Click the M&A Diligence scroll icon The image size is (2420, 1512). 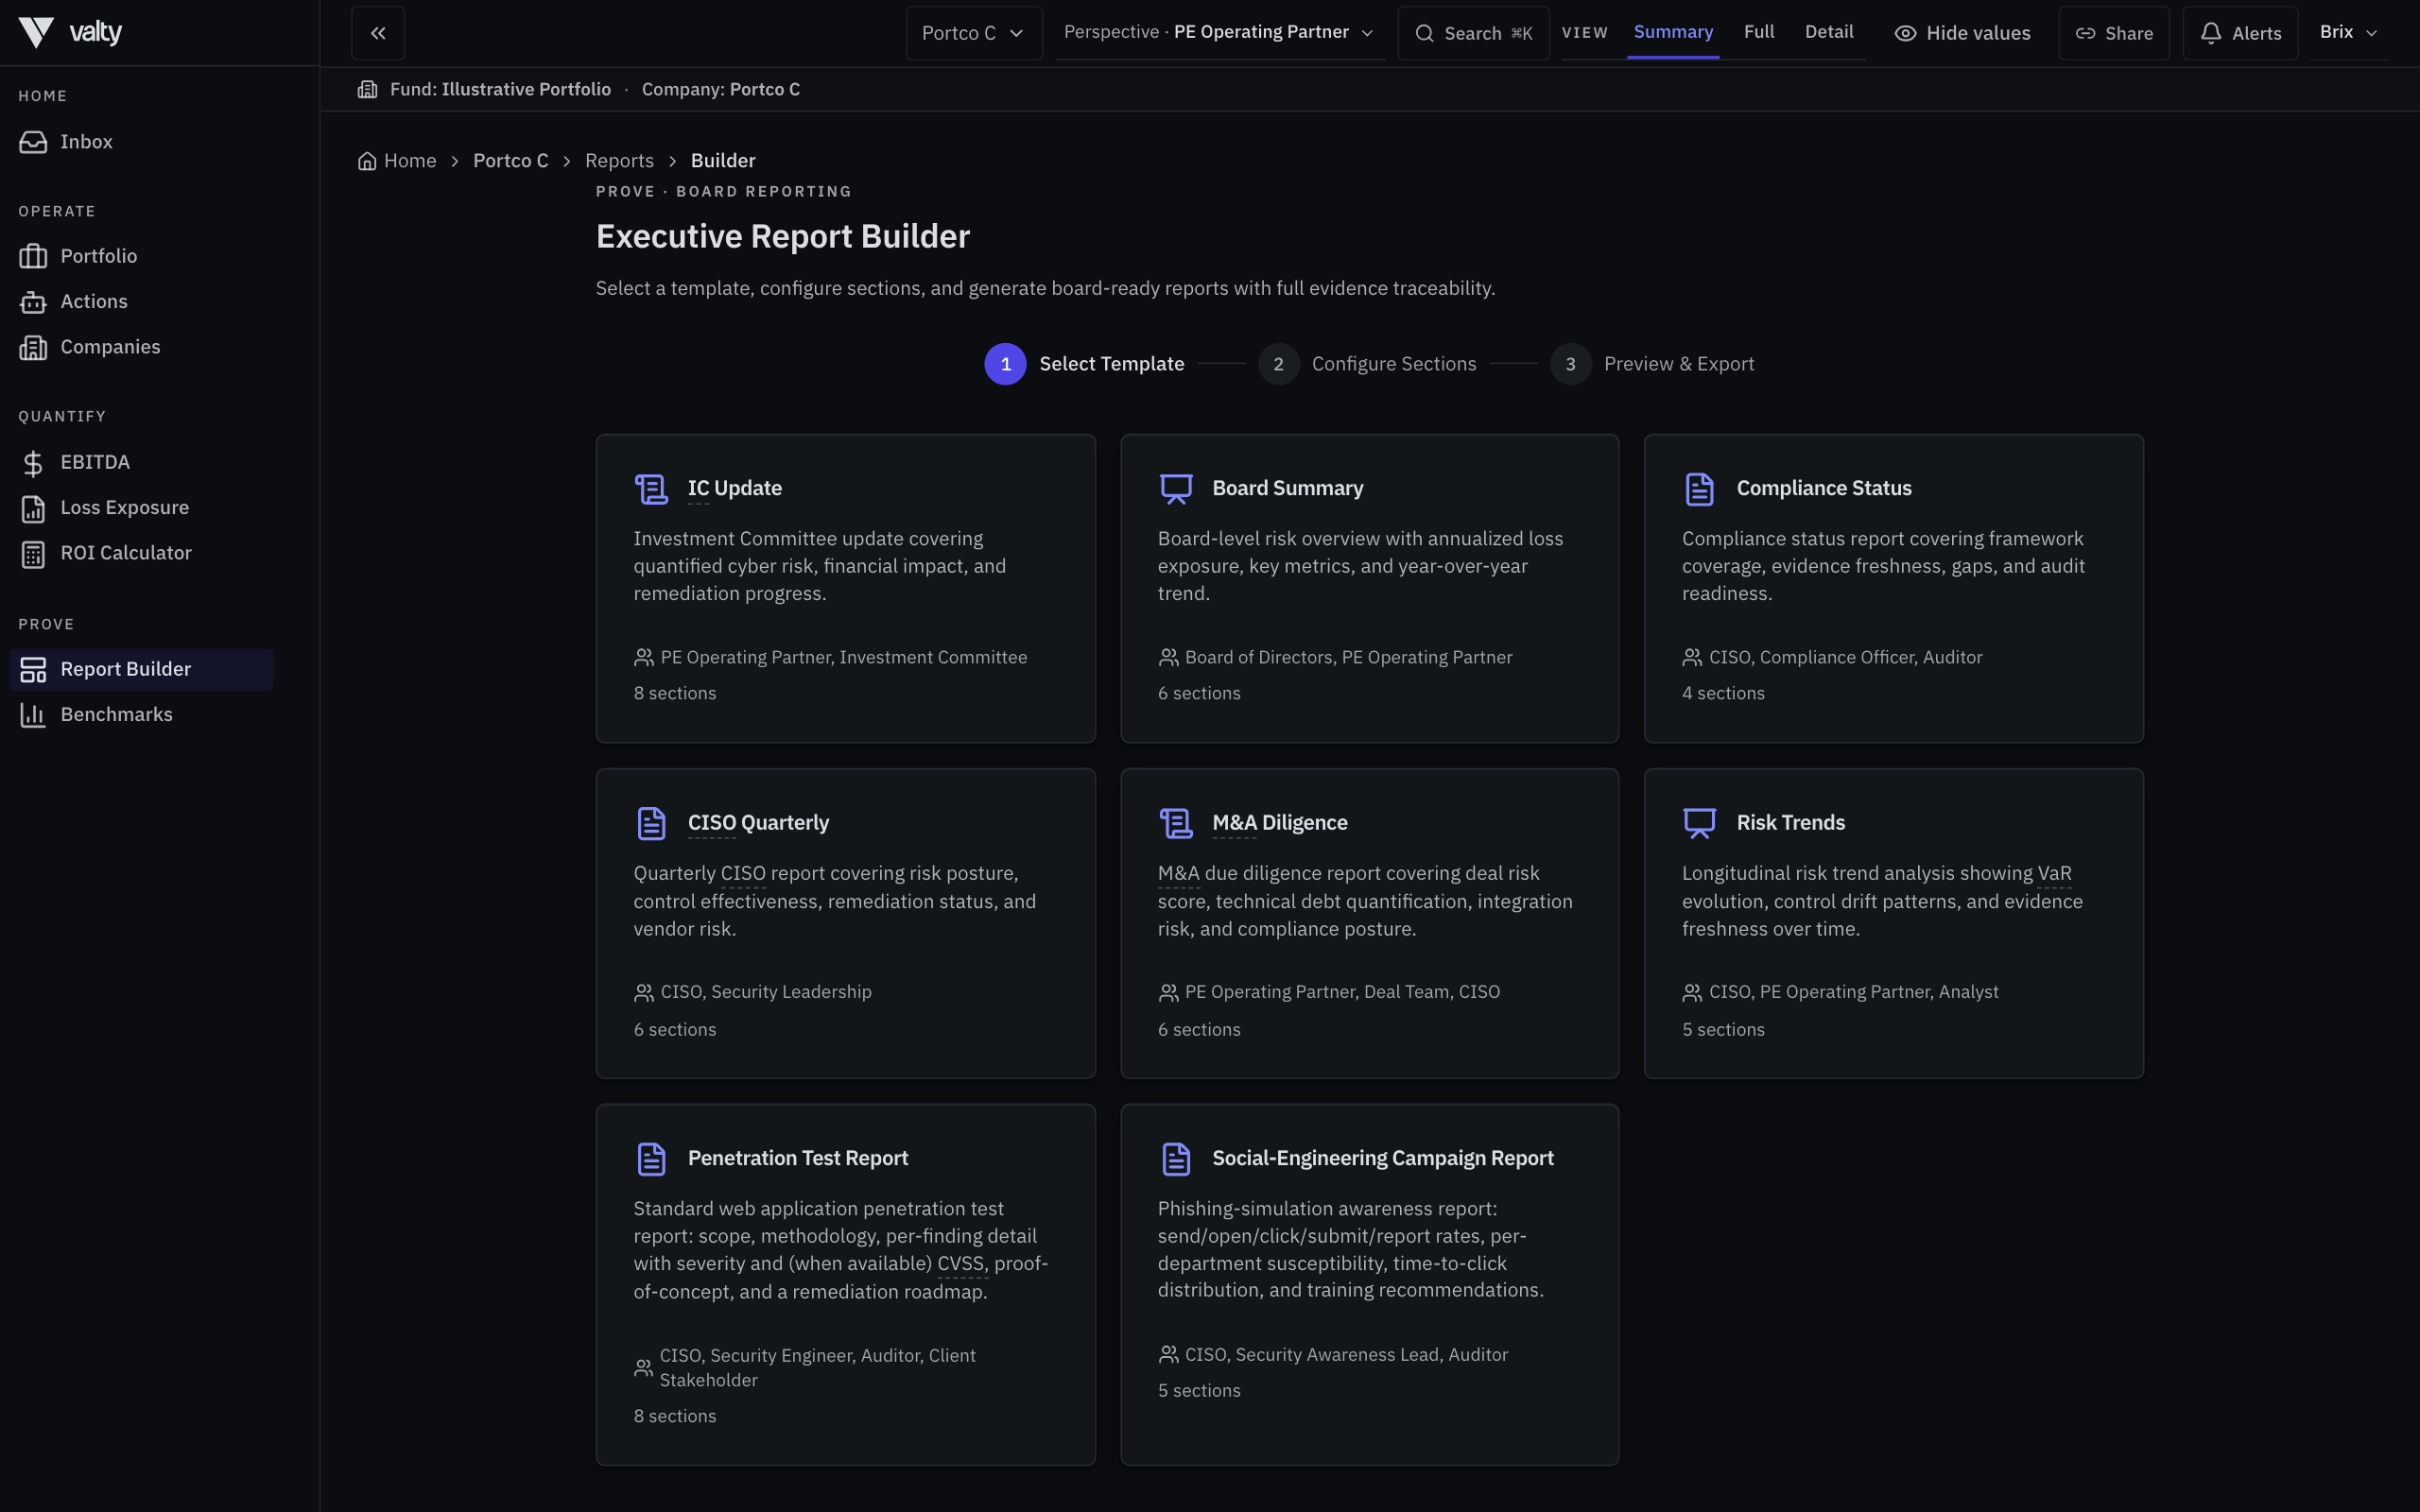coord(1175,823)
